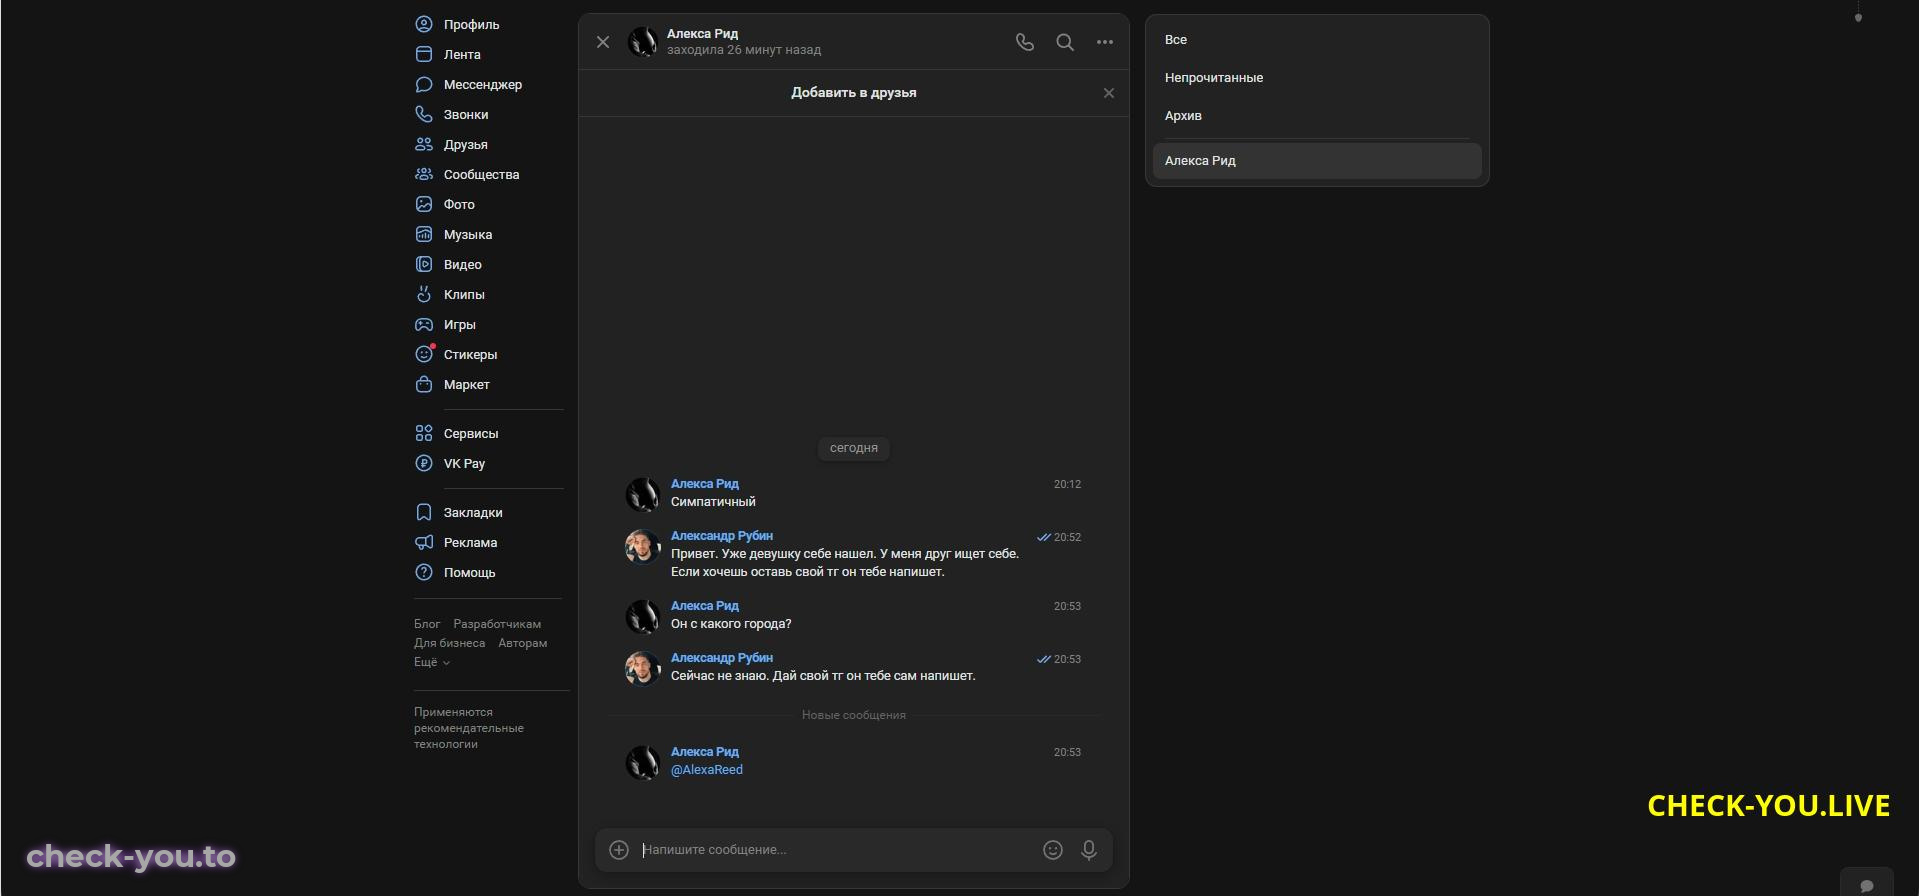The image size is (1919, 896).
Task: Select the Все chats filter
Action: (1317, 40)
